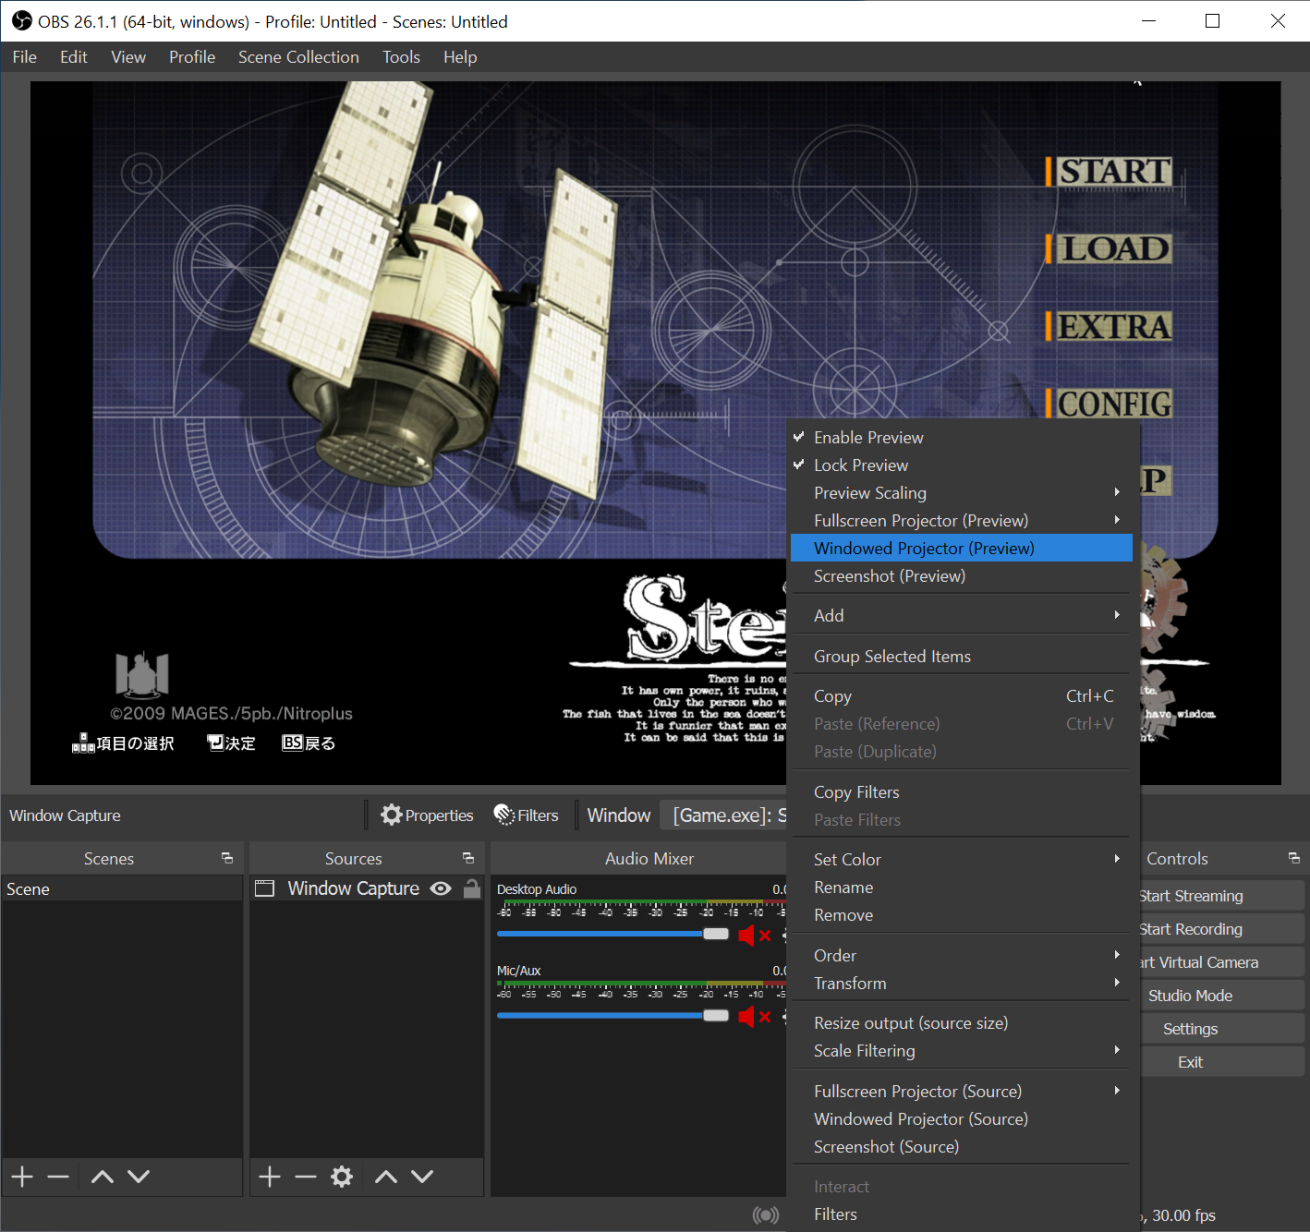Open the source Filters toolbar icon
This screenshot has height=1232, width=1310.
pos(504,815)
